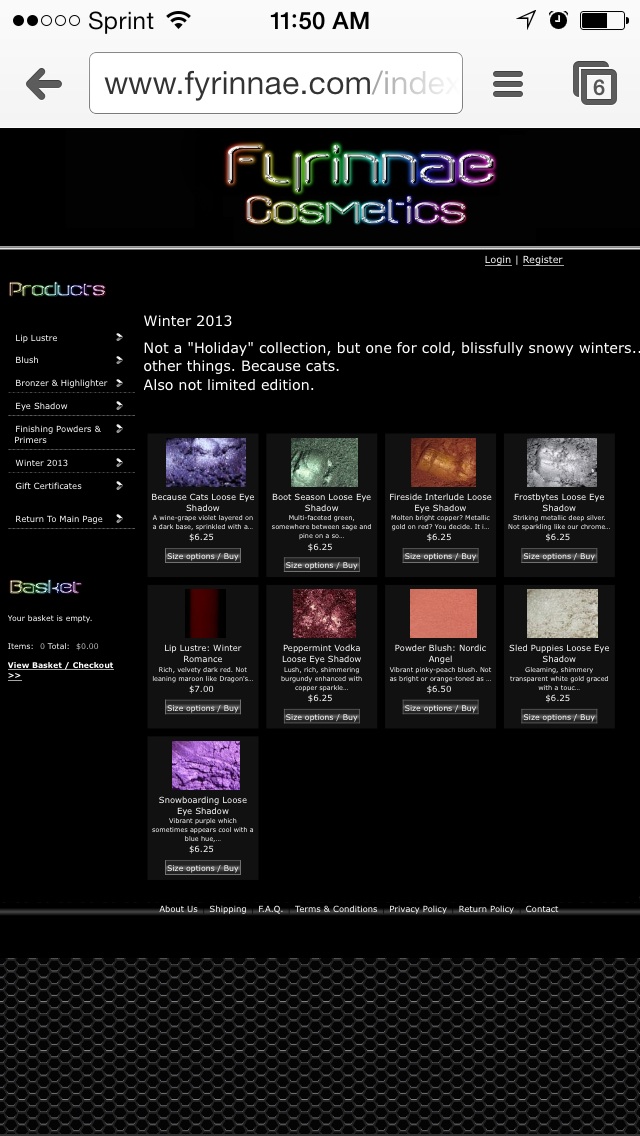This screenshot has height=1136, width=640.
Task: Open Snowboarding purple swatch image
Action: pos(206,765)
